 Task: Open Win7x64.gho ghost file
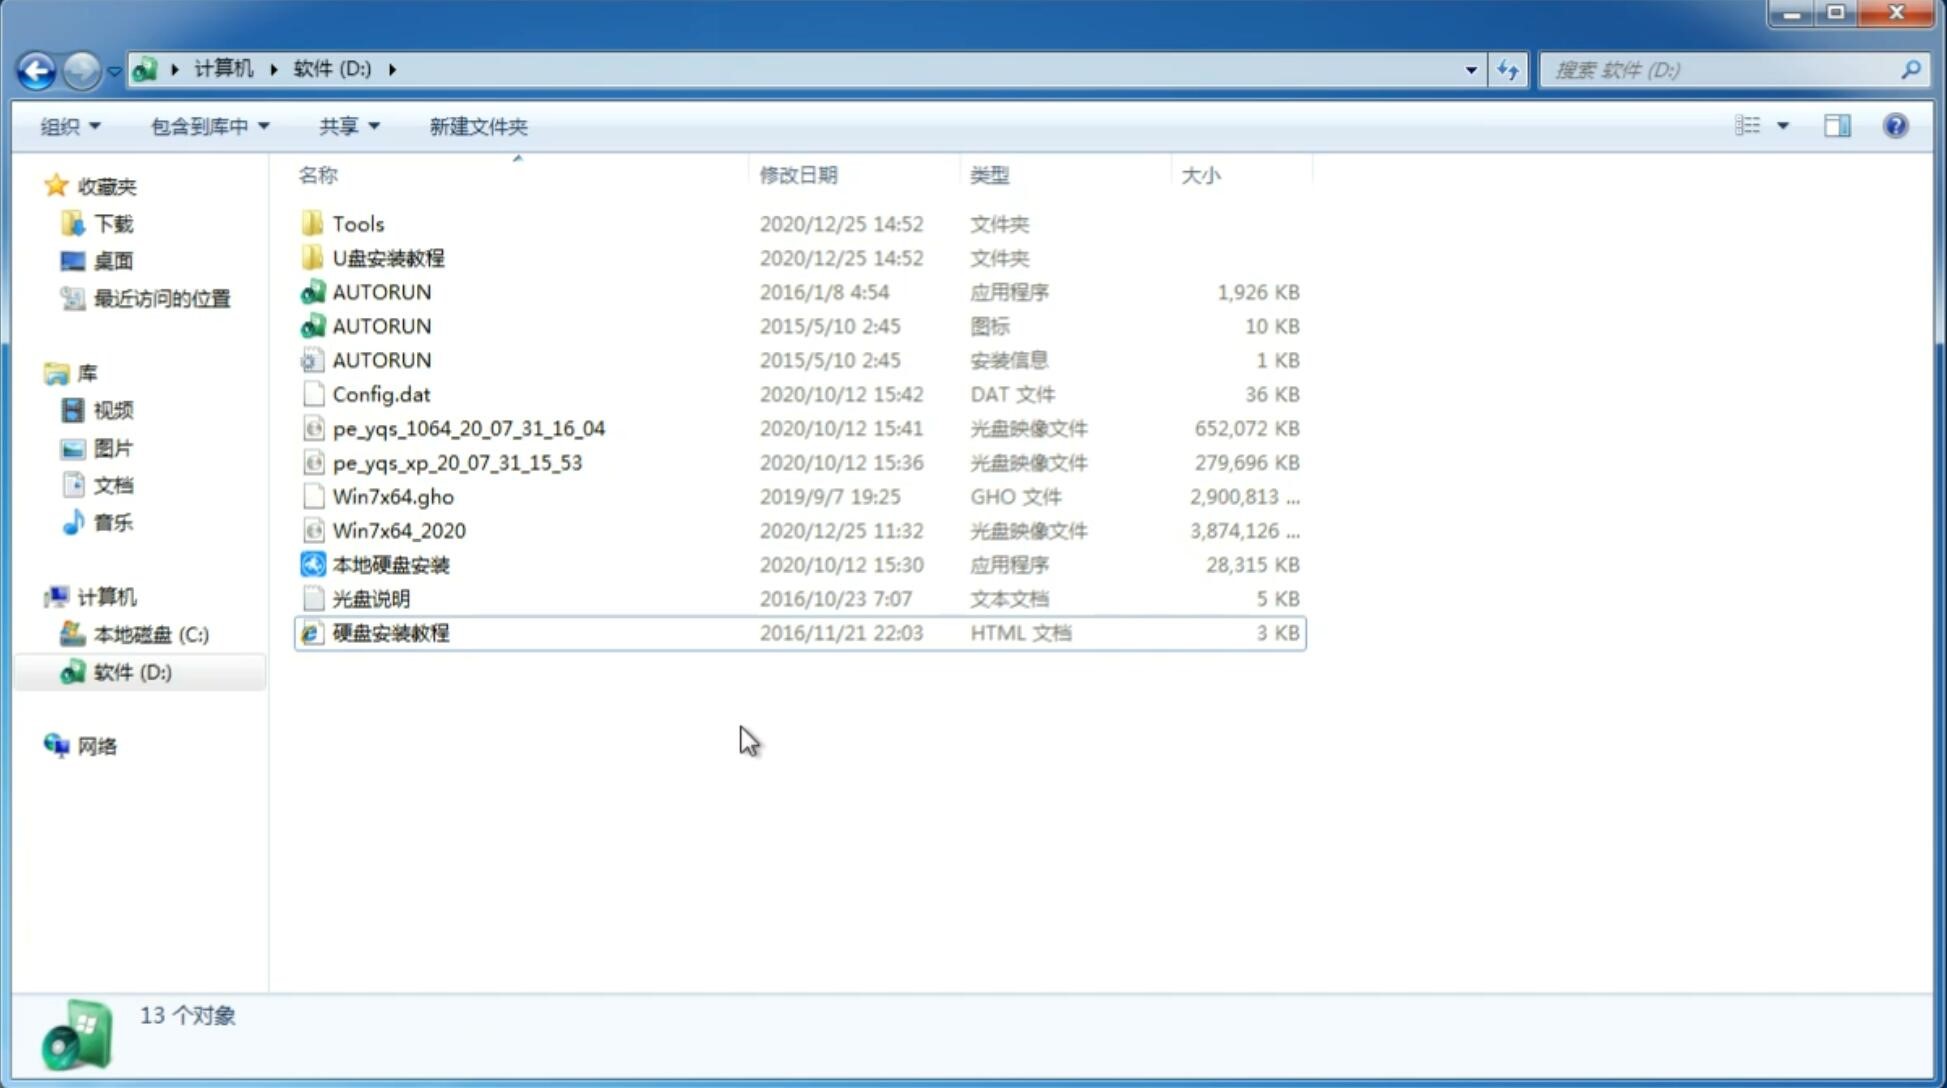[x=393, y=496]
